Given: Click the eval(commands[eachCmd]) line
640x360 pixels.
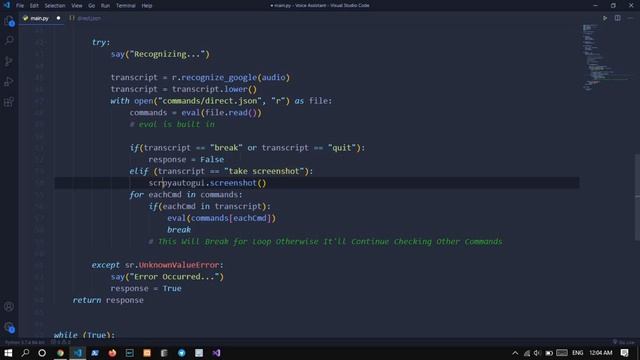Looking at the screenshot, I should [x=222, y=218].
